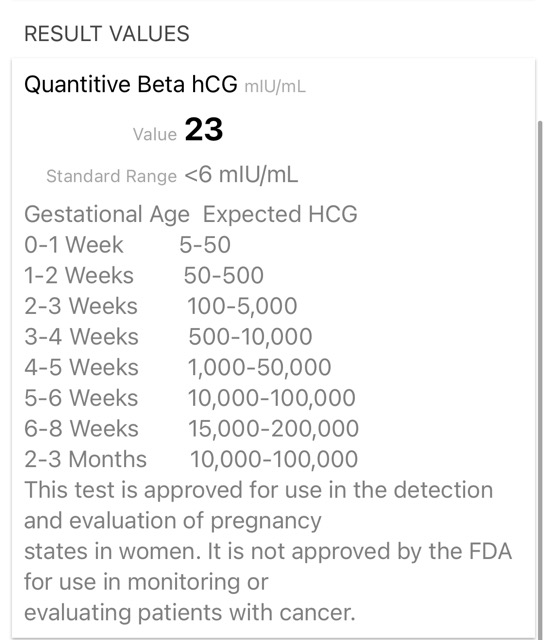Click the 3-4 Weeks row
Viewport: 547px width, 640px height.
[168, 337]
